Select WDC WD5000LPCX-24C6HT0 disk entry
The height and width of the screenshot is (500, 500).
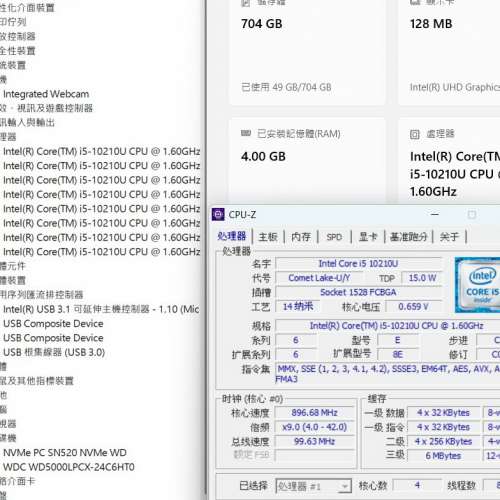[69, 467]
